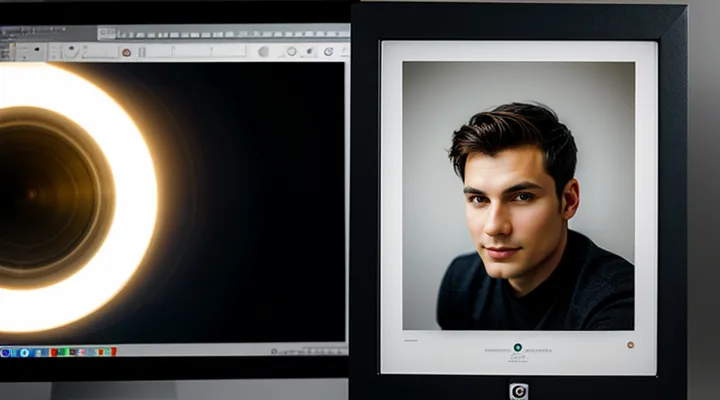The image size is (720, 400).
Task: Open the system tray area on the taskbar
Action: pyautogui.click(x=305, y=351)
